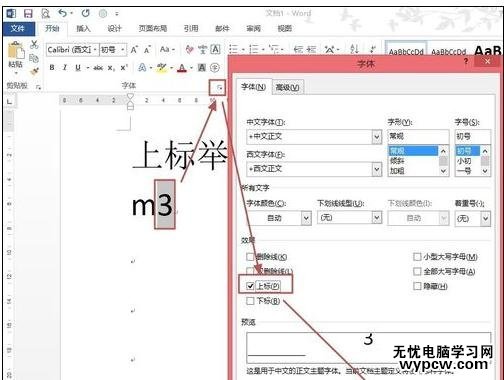Toggle underline formatting

pyautogui.click(x=78, y=68)
